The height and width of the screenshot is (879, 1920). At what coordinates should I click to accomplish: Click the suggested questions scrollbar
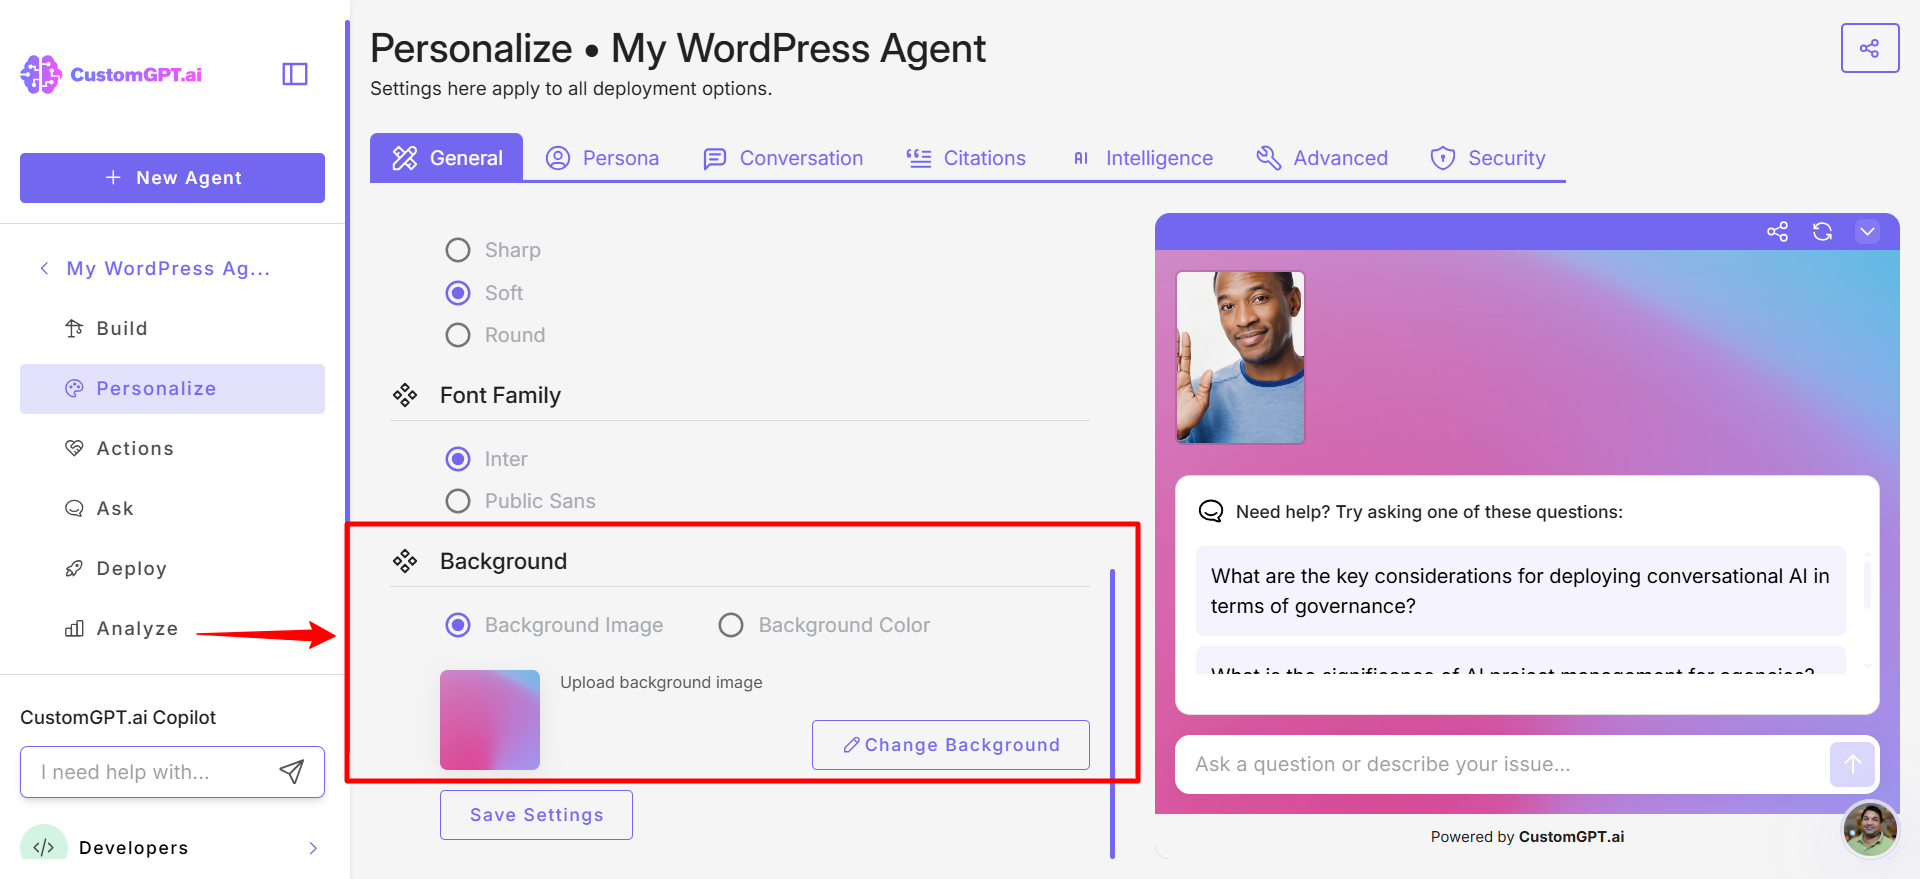pyautogui.click(x=1866, y=584)
